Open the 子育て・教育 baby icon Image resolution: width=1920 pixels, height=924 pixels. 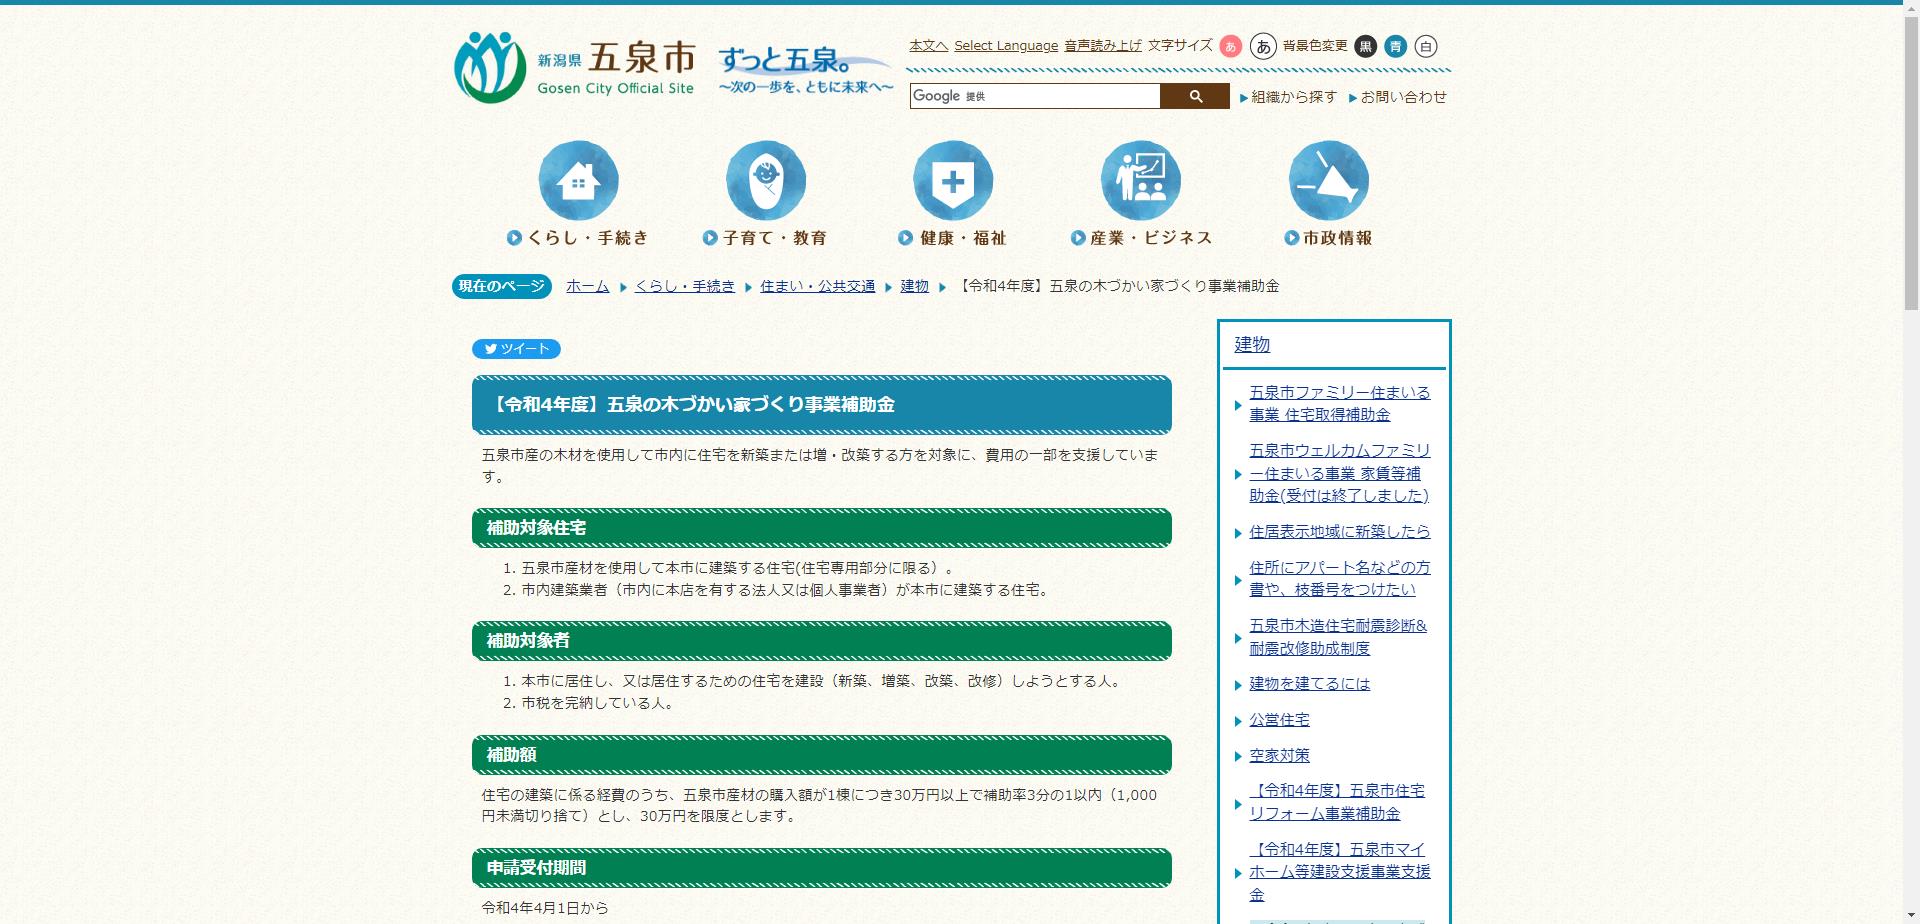click(766, 180)
